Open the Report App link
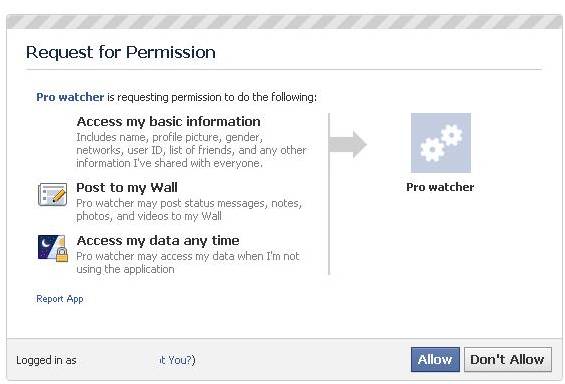The image size is (565, 384). (60, 299)
